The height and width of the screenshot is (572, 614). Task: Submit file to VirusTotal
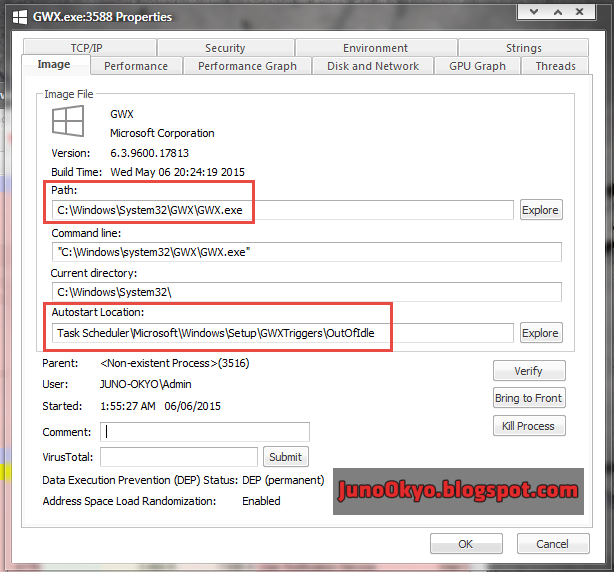pyautogui.click(x=286, y=457)
